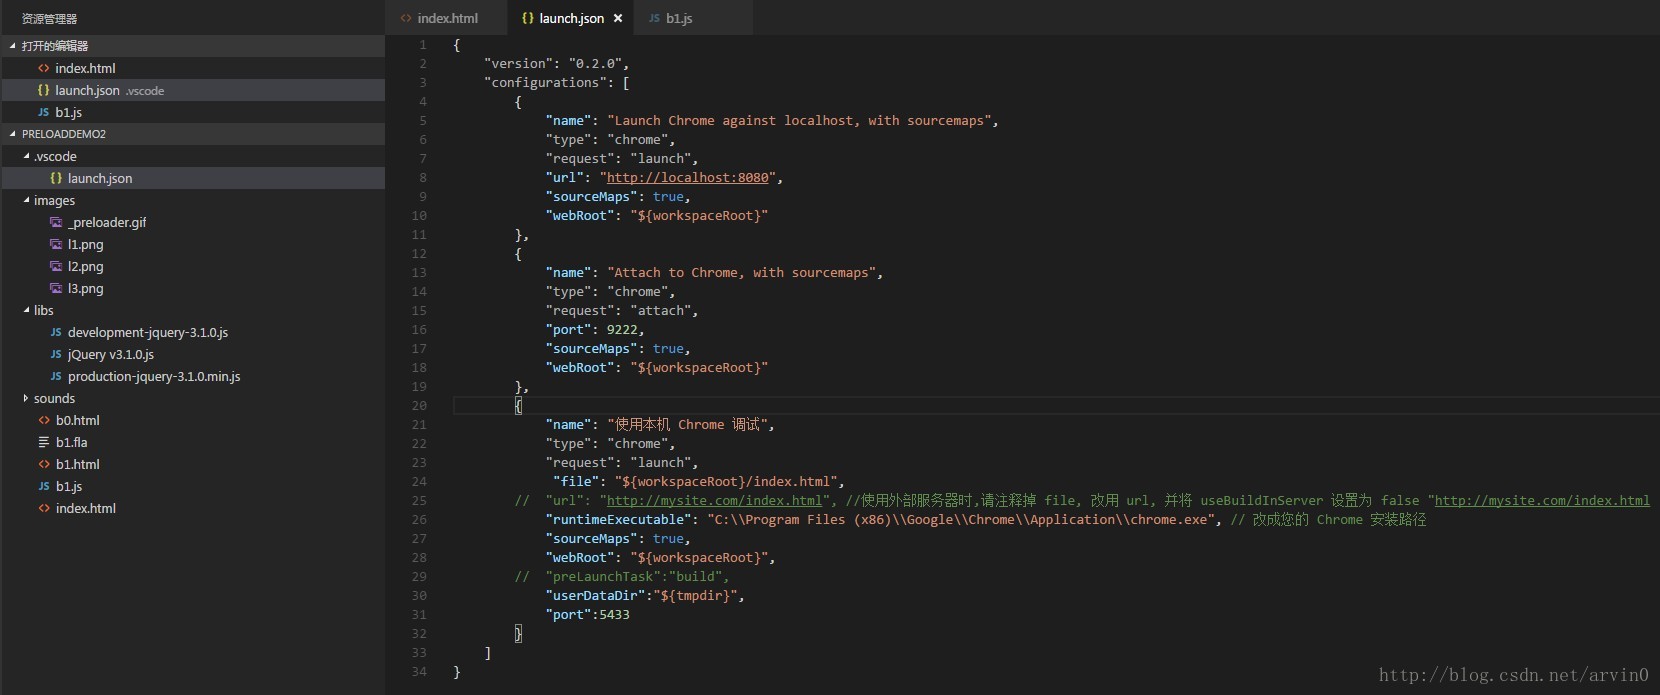
Task: Collapse the libs folder
Action: pyautogui.click(x=26, y=310)
